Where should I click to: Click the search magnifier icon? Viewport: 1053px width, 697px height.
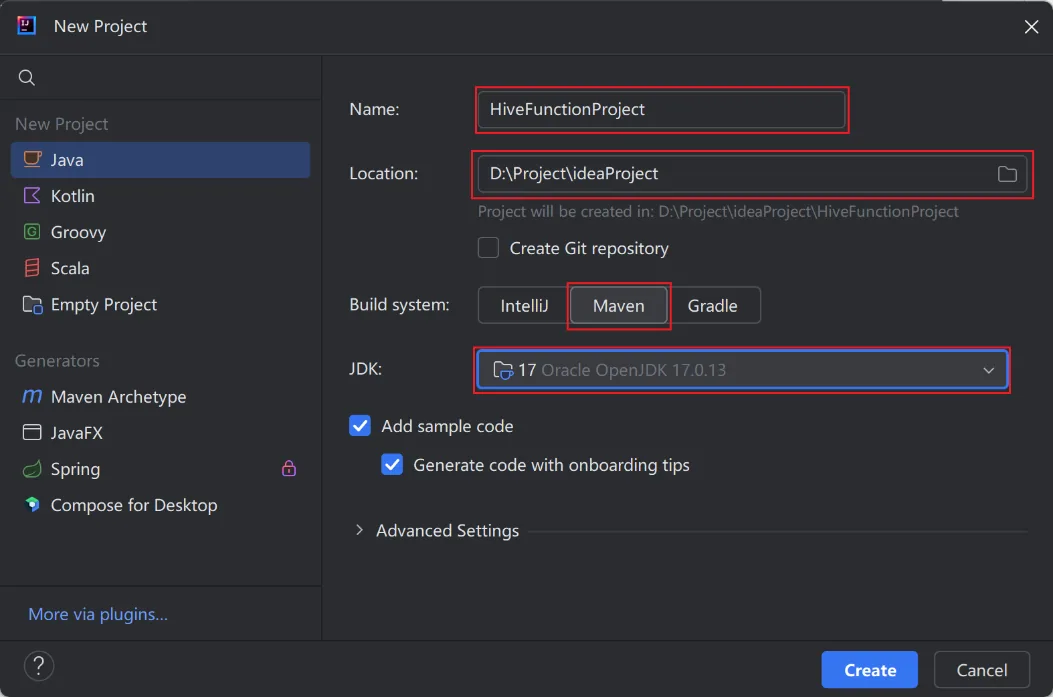tap(26, 77)
